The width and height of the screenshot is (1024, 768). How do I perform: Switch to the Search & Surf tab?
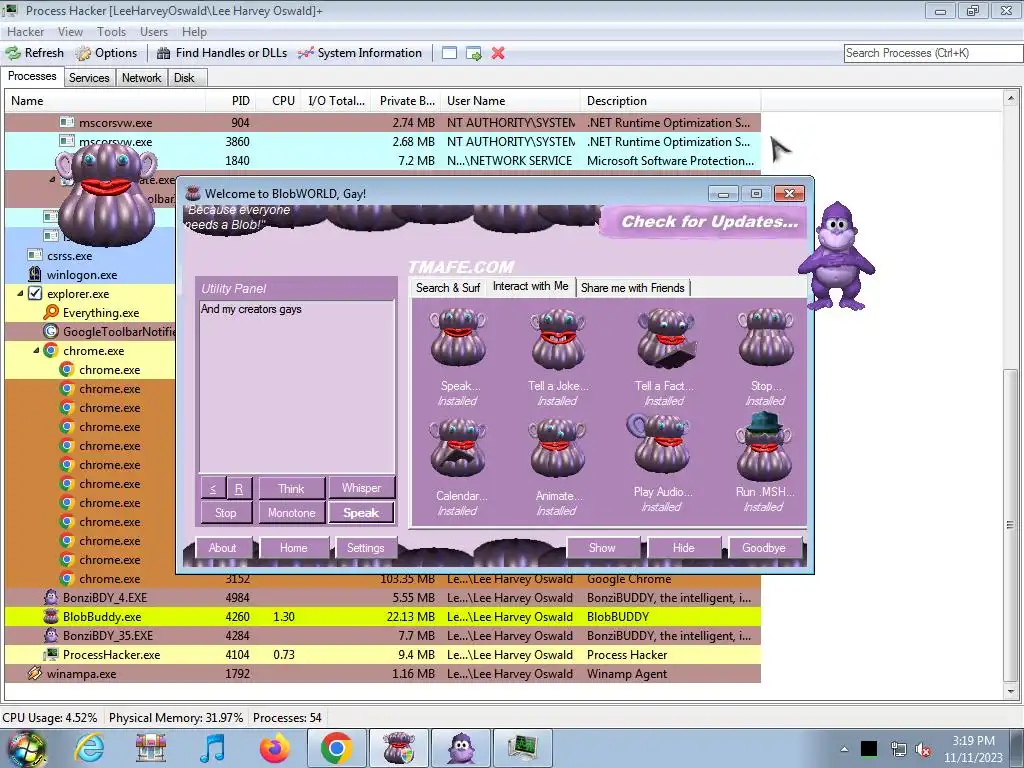point(448,288)
